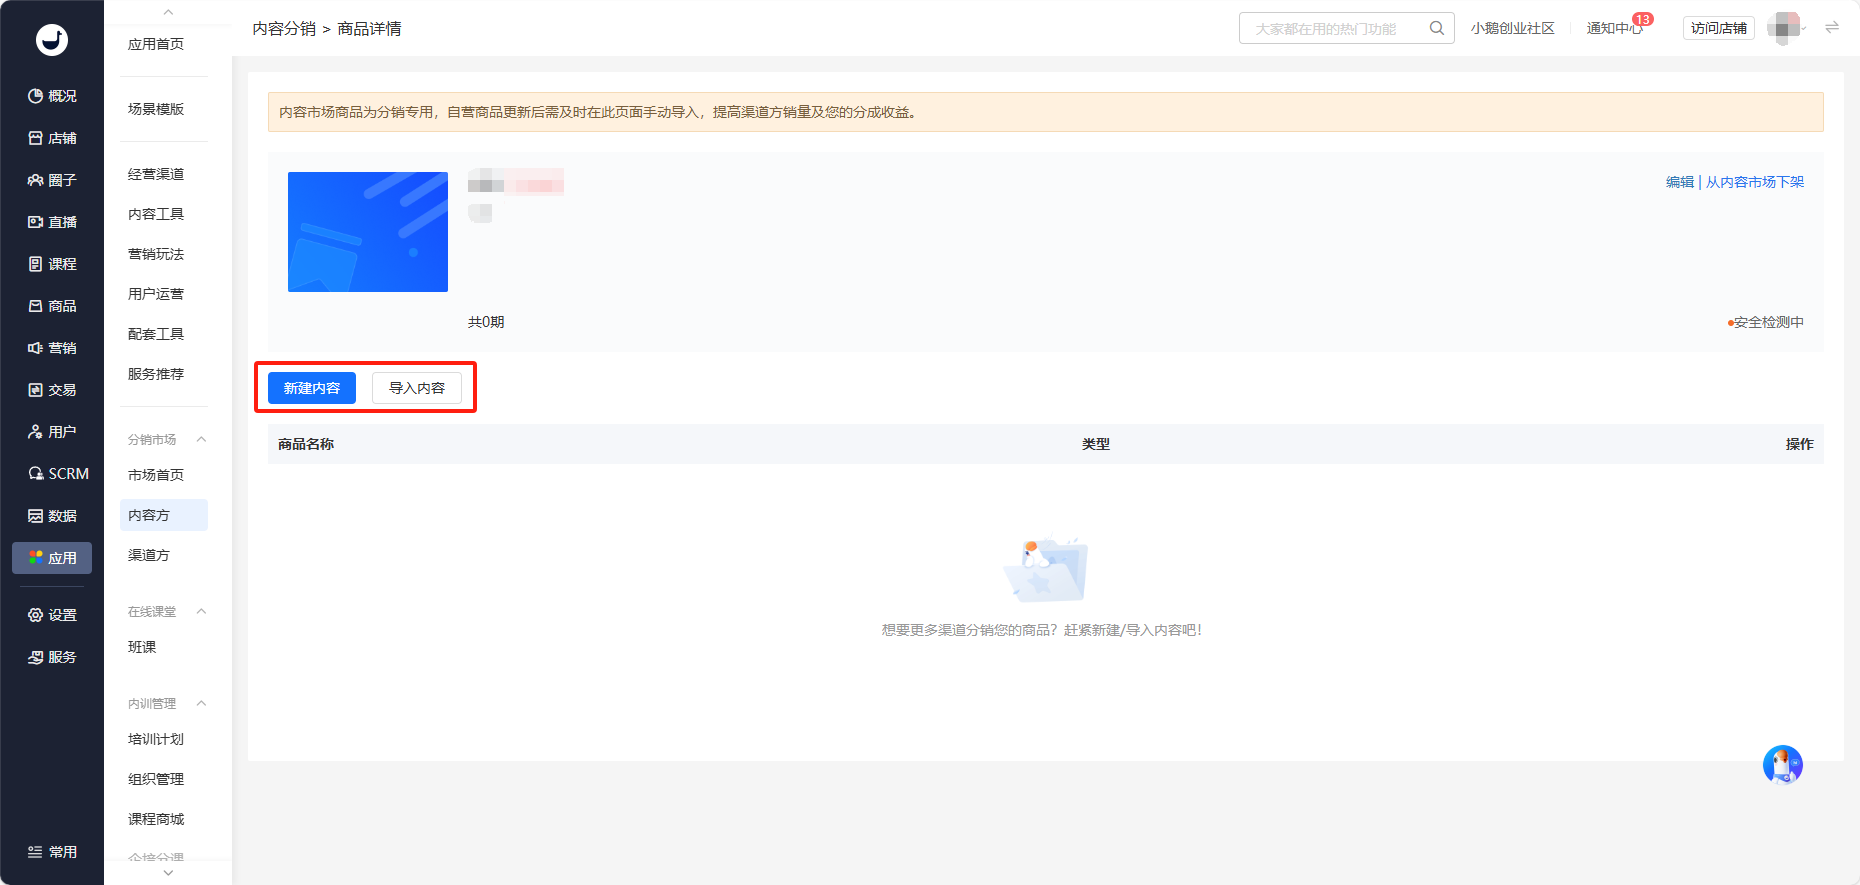
Task: Open 服务 services section
Action: pos(52,657)
